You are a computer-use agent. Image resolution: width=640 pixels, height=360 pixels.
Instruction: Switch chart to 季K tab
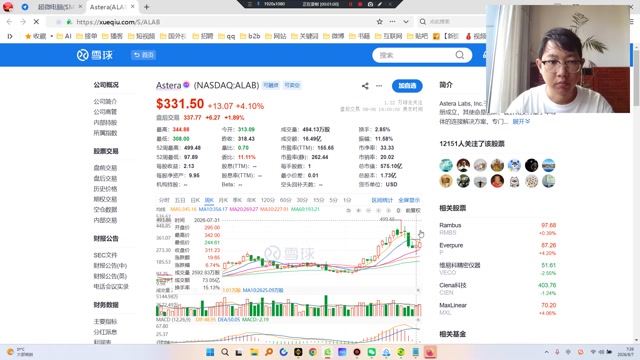237,200
